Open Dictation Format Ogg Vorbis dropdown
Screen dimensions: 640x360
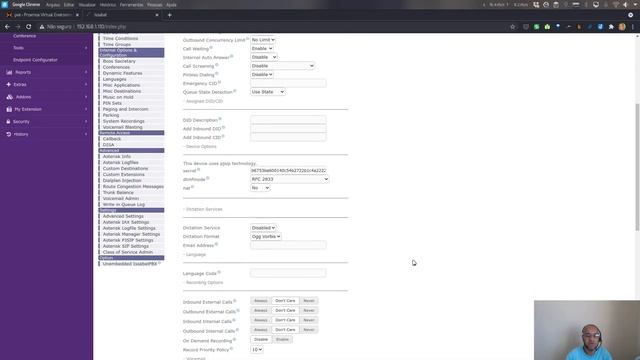(x=266, y=236)
